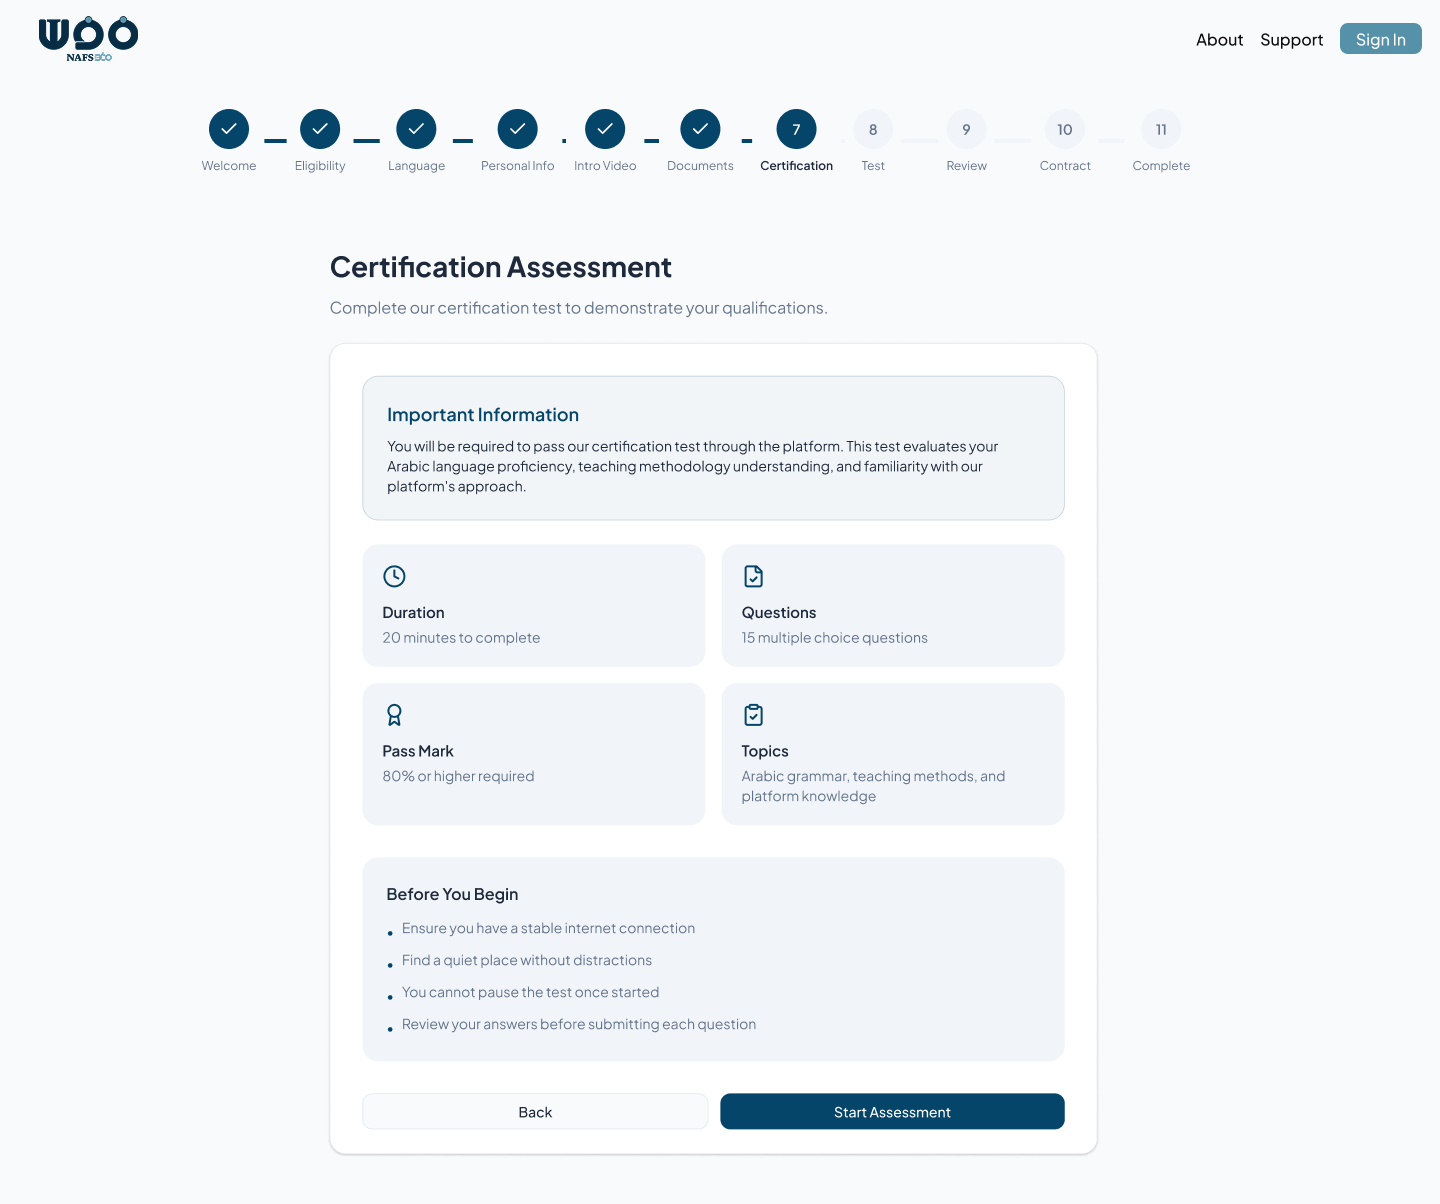Select the document icon above Questions
Screen dimensions: 1440x1204
coord(753,576)
